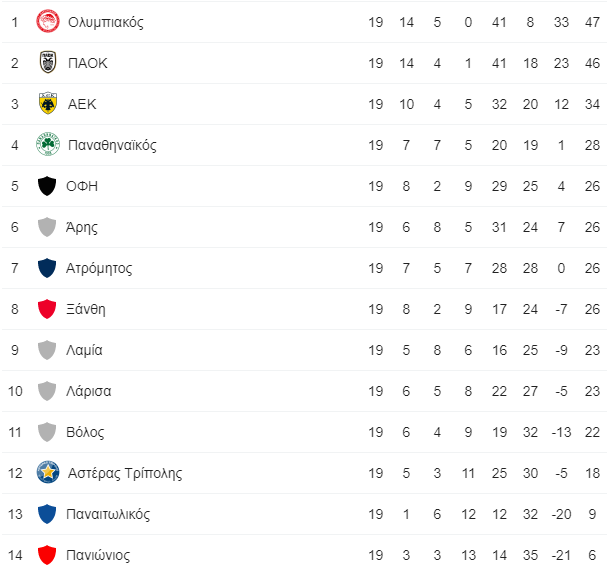Click the red Πανιώνιος shield icon
The image size is (607, 572).
point(47,555)
